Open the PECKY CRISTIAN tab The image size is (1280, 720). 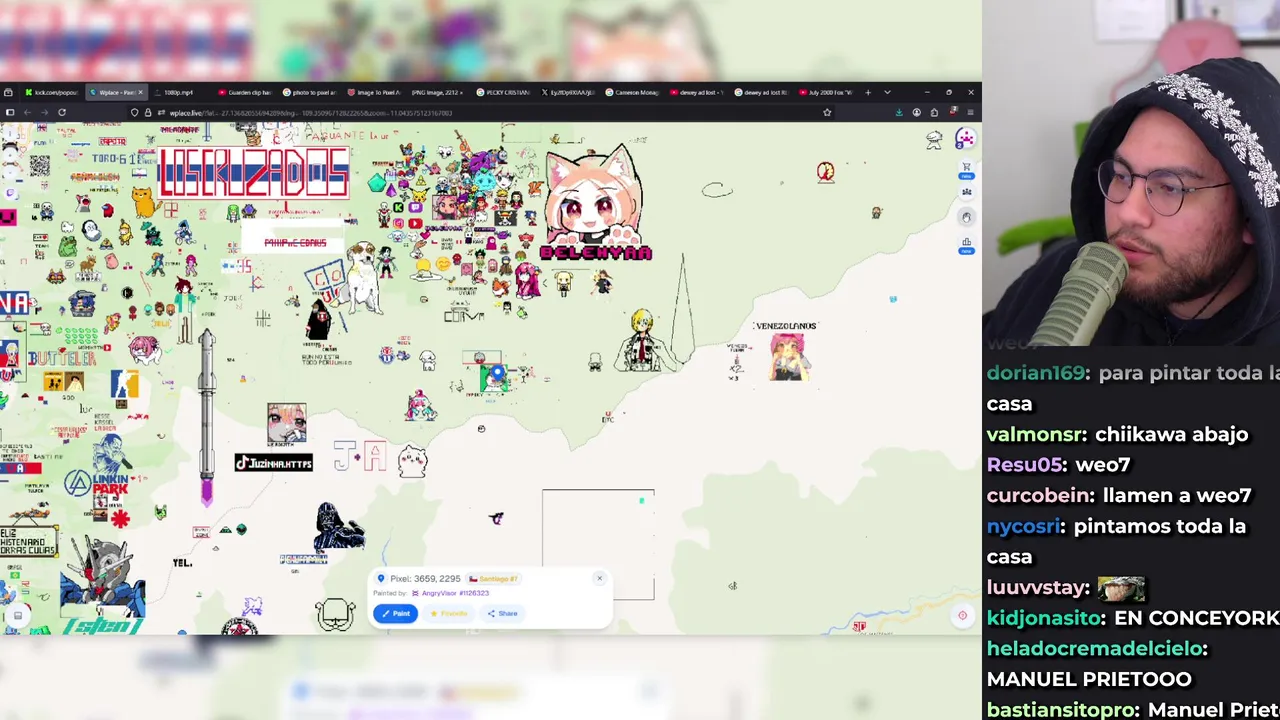[x=504, y=92]
